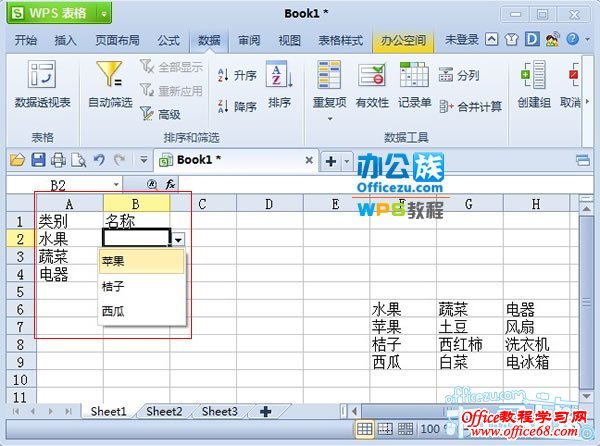Click the printer icon

(x=58, y=160)
